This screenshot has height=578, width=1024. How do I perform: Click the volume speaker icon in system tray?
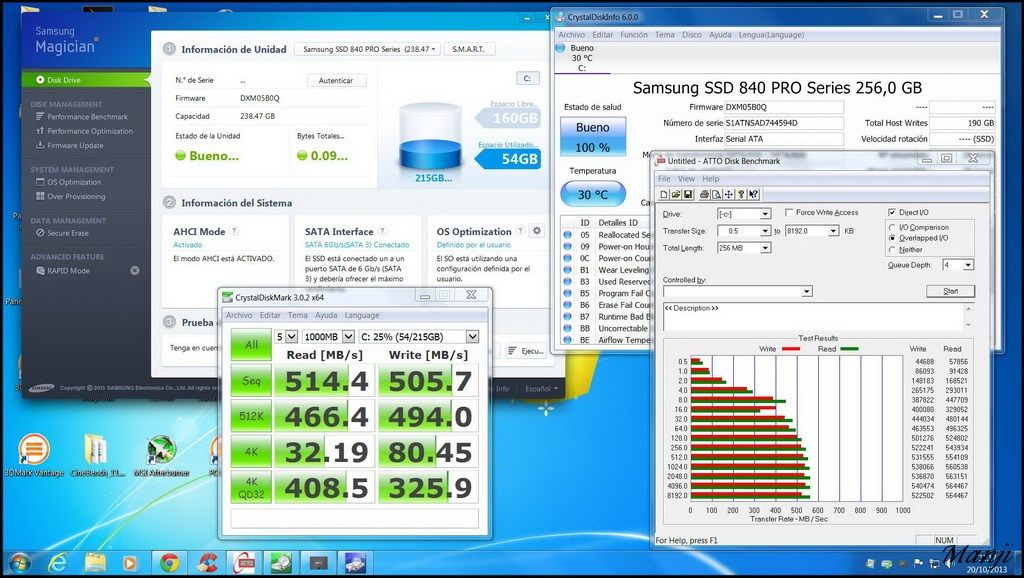click(x=948, y=563)
